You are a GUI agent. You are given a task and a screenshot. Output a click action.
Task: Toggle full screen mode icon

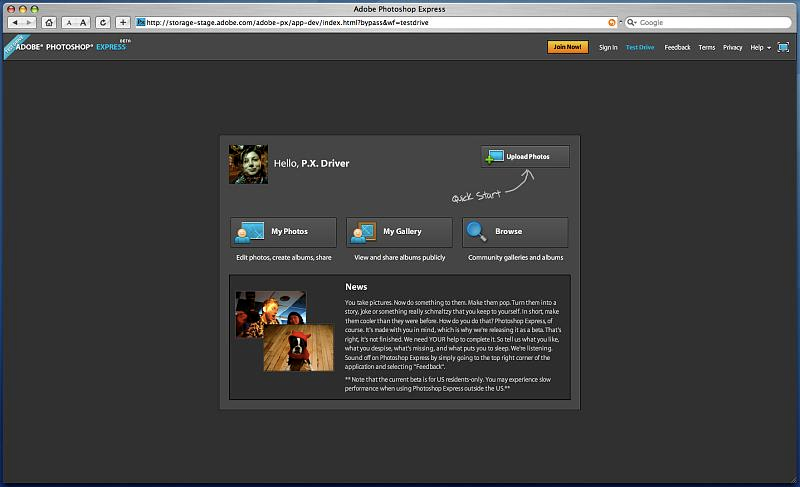(783, 47)
